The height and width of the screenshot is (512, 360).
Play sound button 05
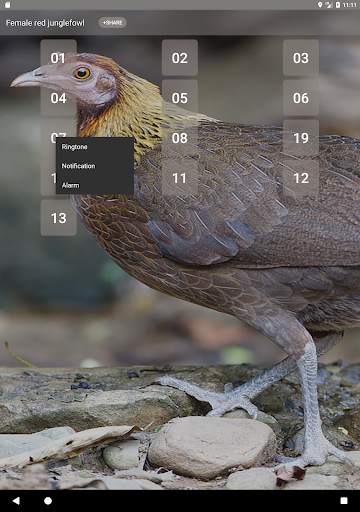tap(180, 98)
